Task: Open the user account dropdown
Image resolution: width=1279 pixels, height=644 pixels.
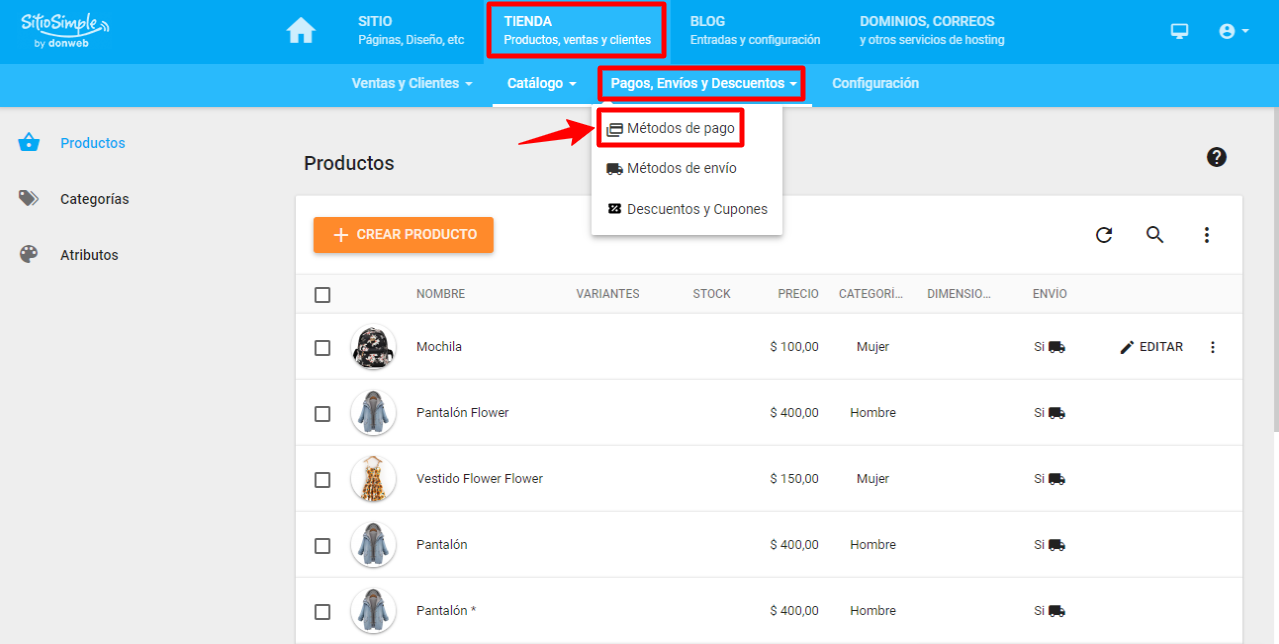Action: point(1233,31)
